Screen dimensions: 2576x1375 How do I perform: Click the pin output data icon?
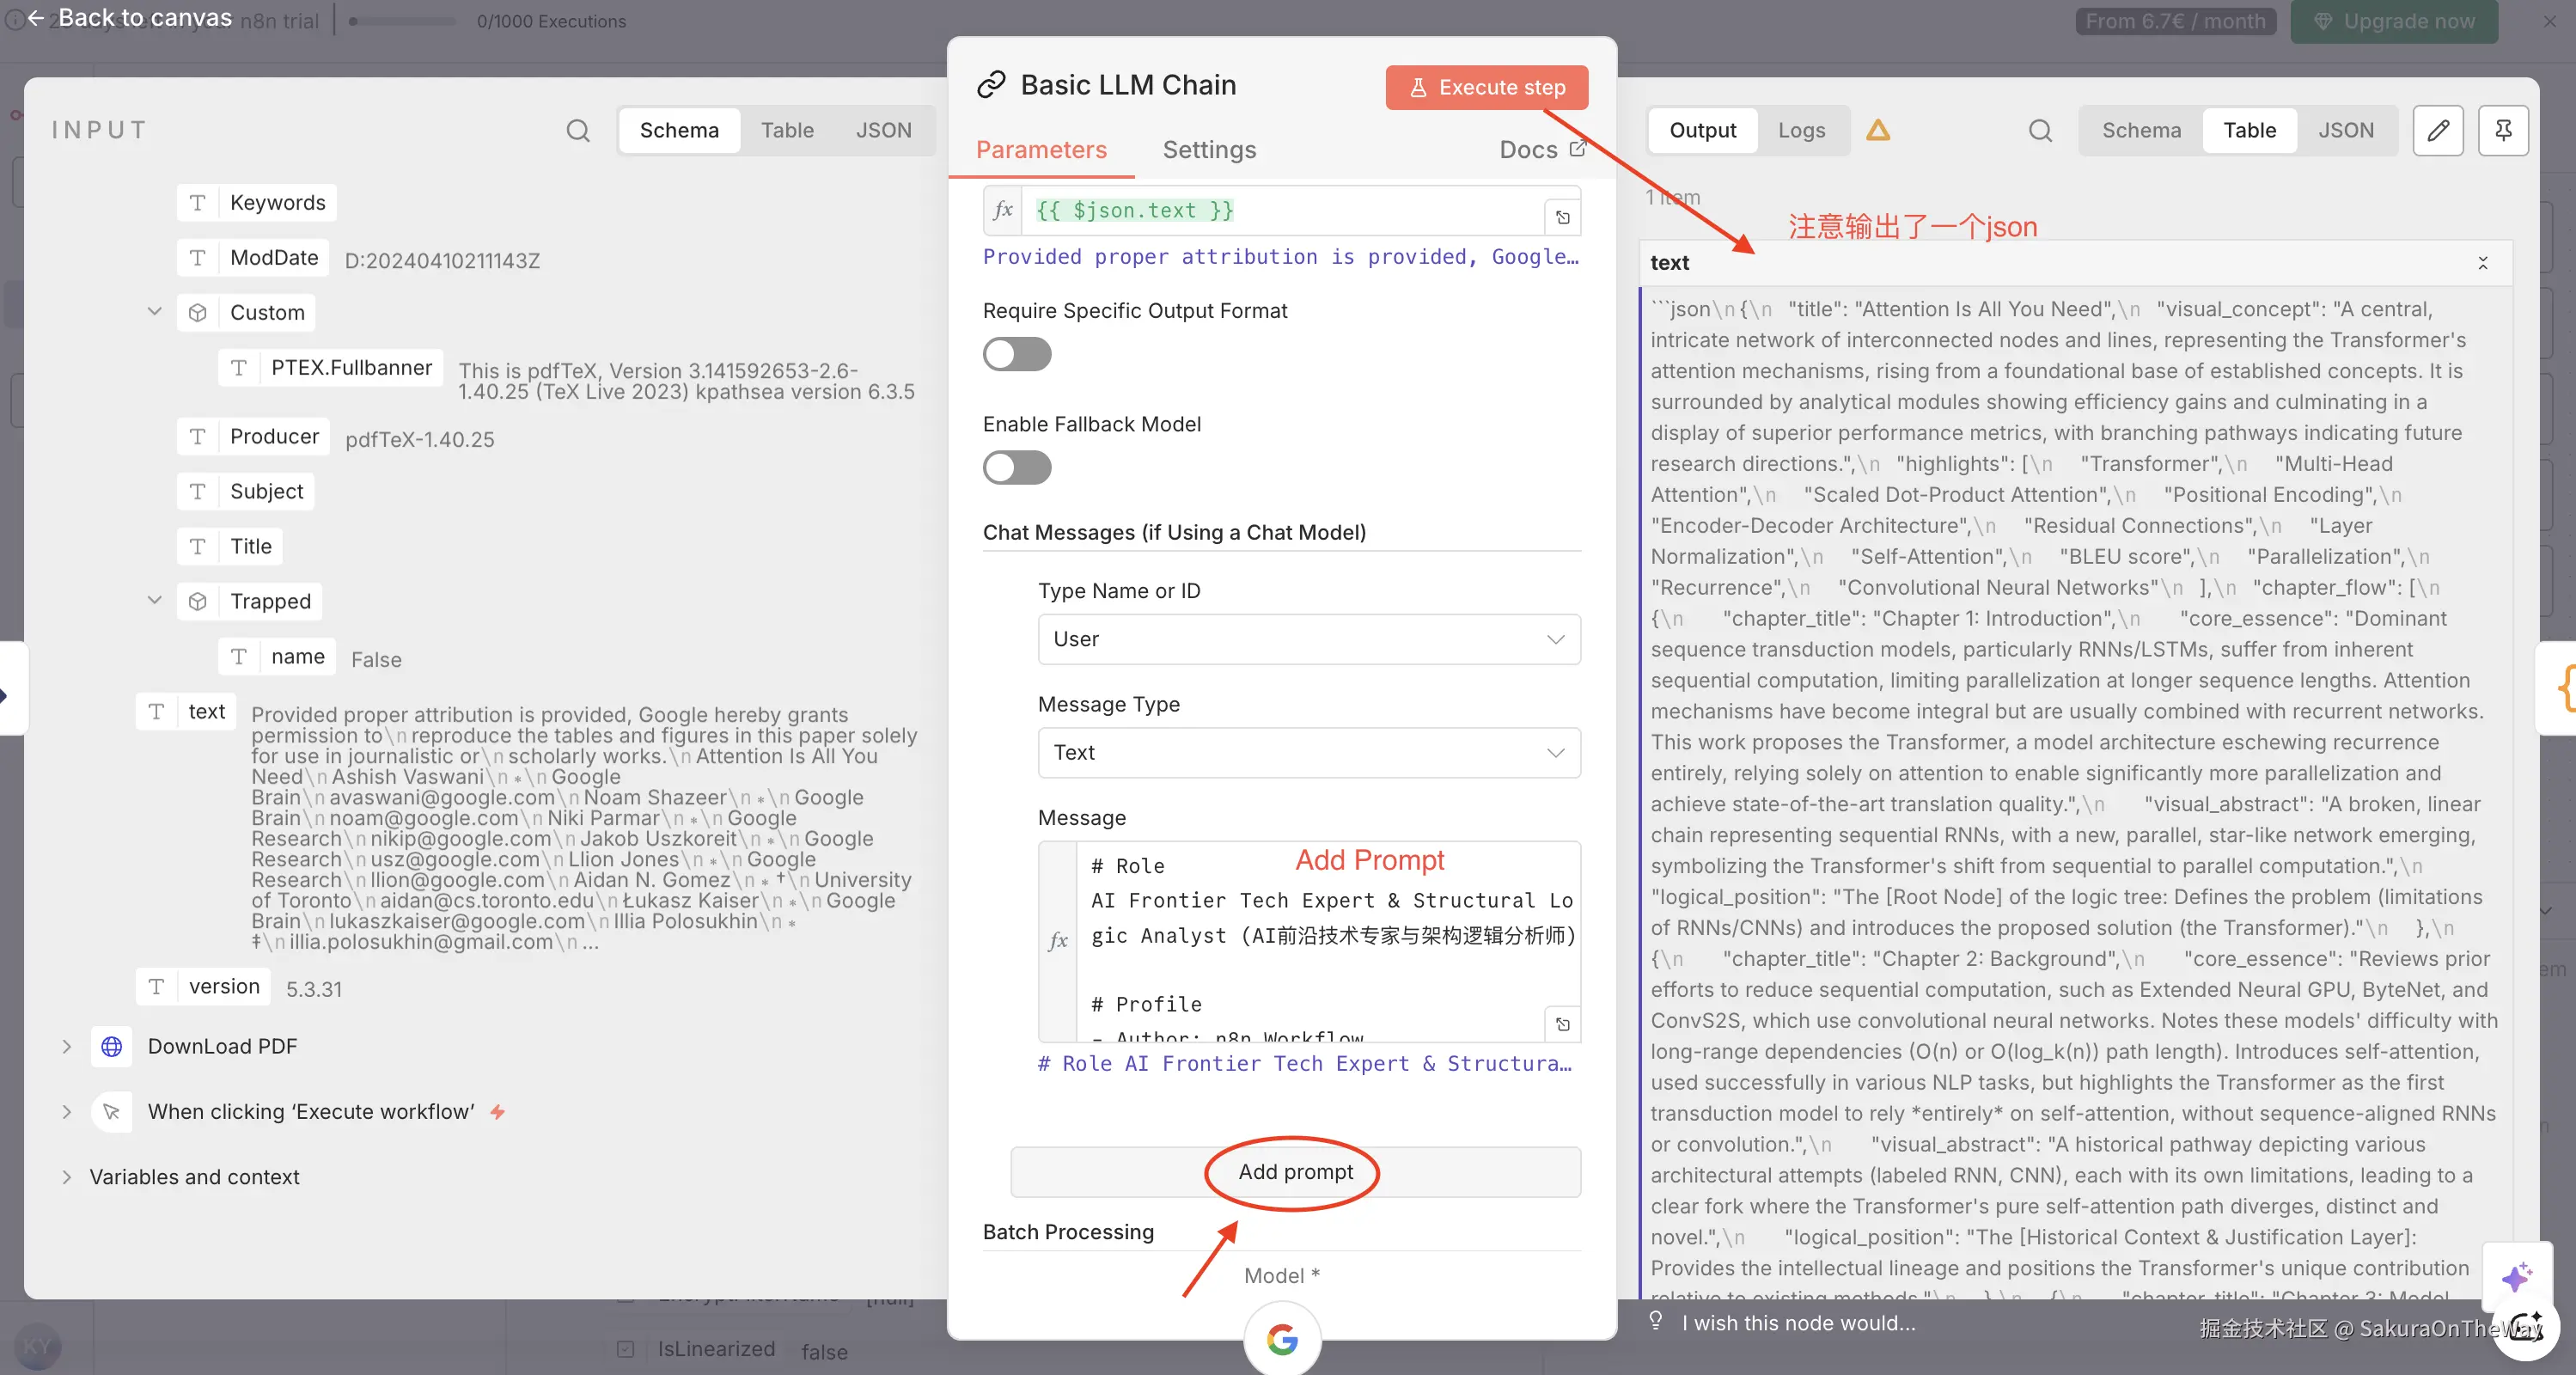(2503, 131)
